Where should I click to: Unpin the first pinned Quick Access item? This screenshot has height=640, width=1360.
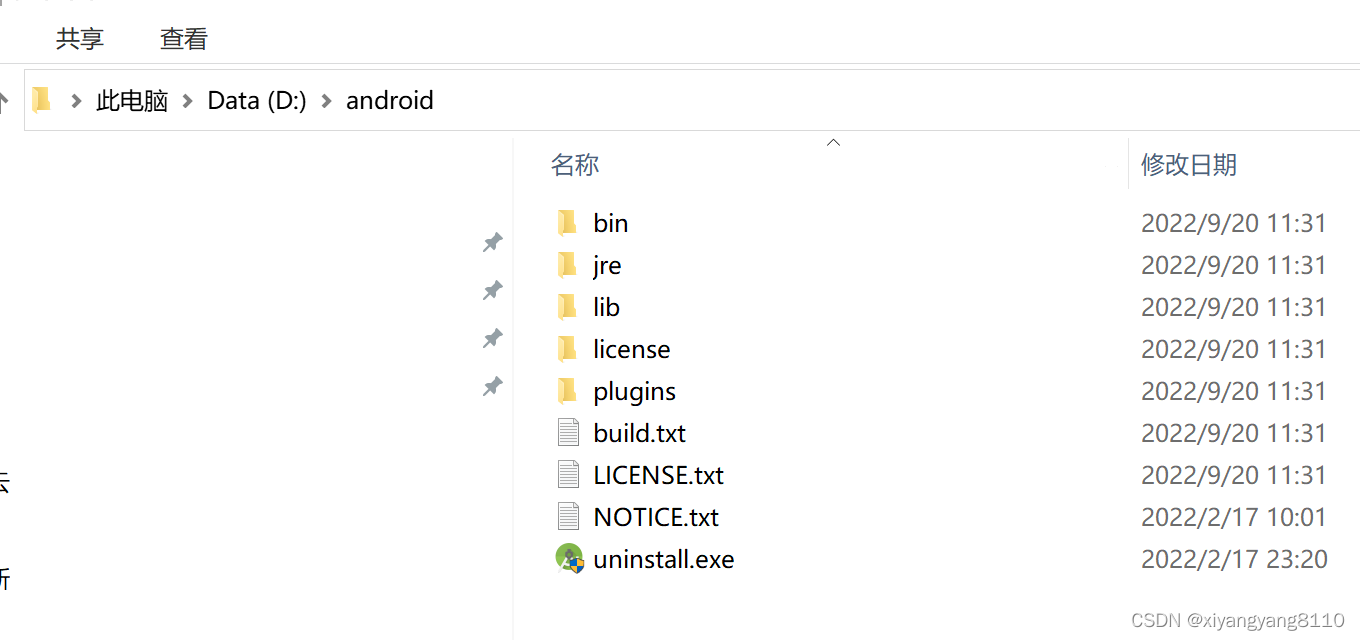pos(492,242)
